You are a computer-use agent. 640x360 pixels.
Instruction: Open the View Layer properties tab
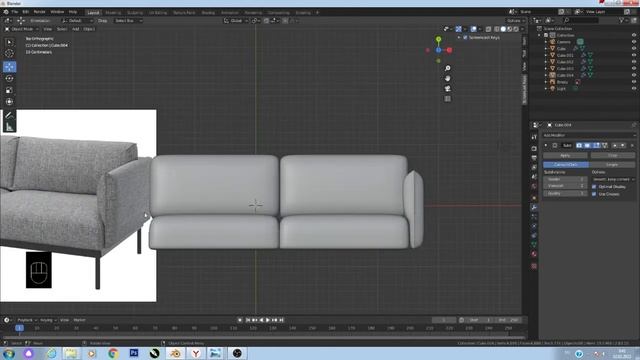534,167
